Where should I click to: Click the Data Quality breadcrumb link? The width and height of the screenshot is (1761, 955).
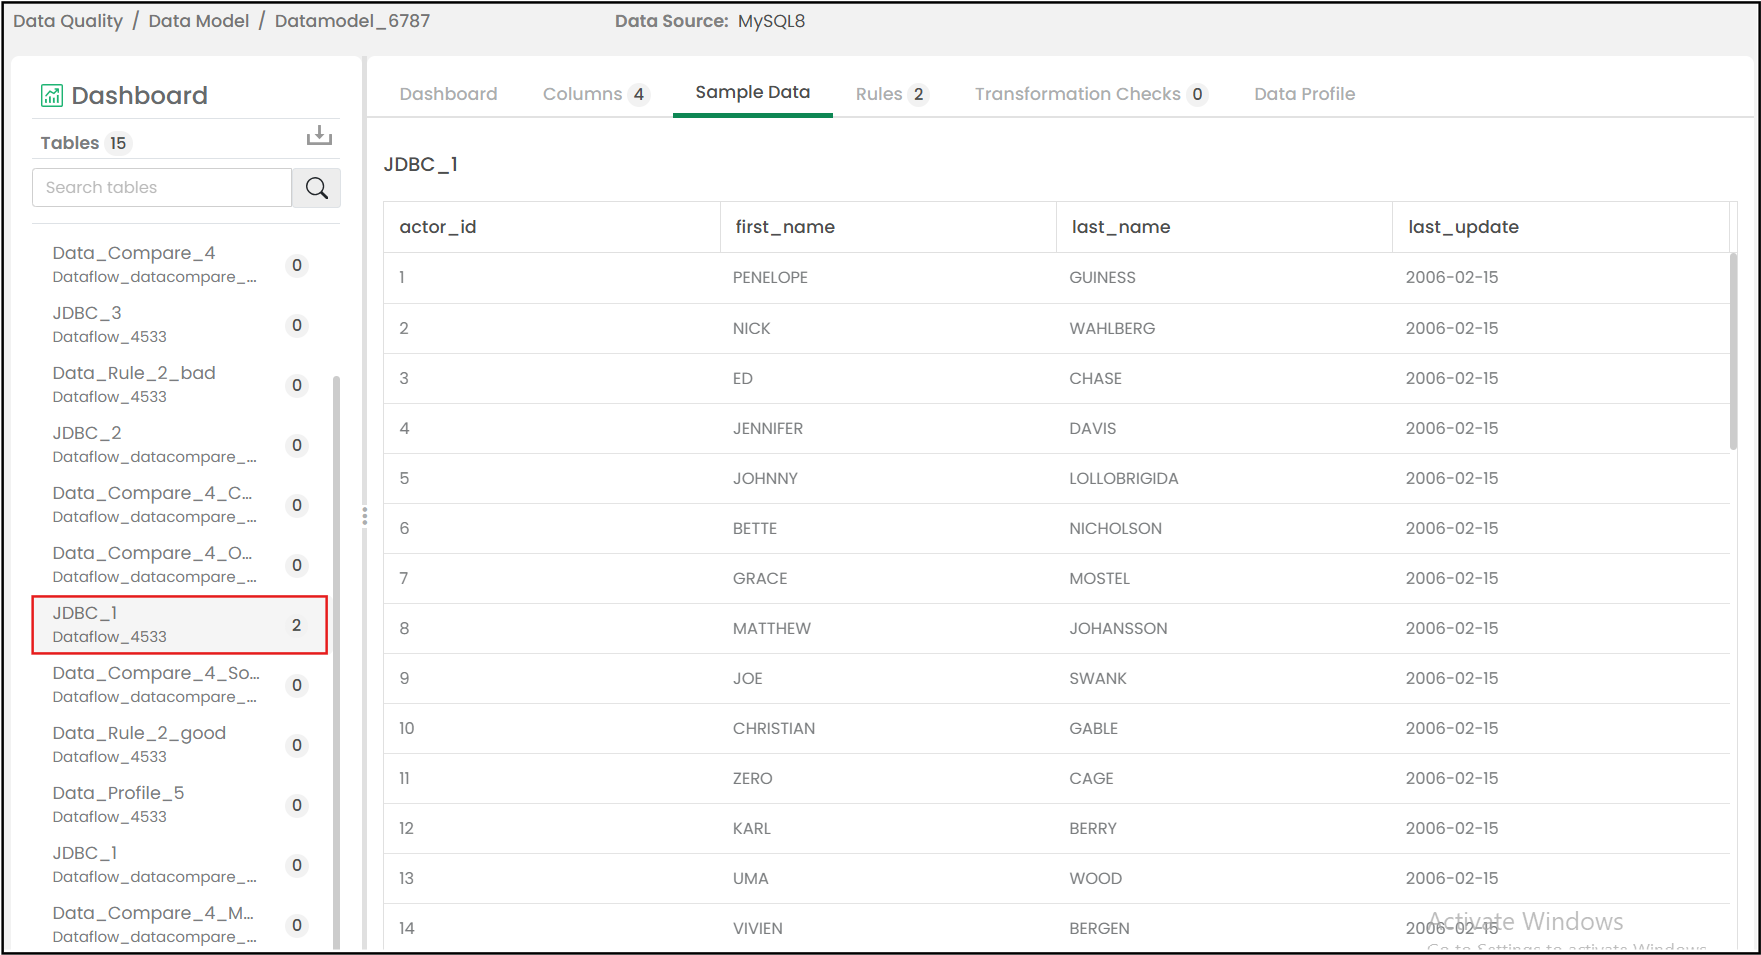point(68,21)
